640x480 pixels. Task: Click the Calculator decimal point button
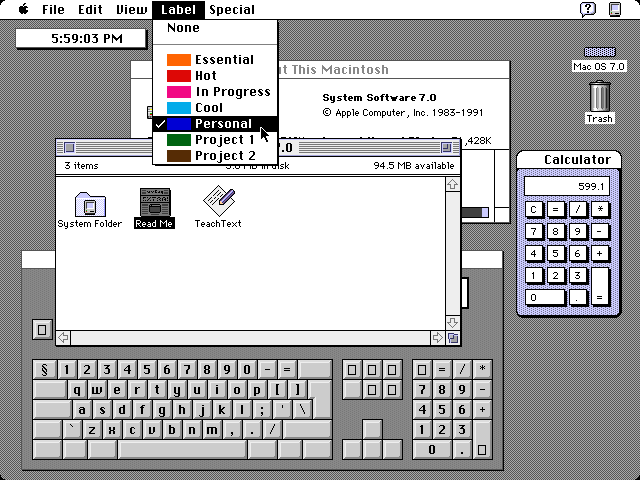coord(578,298)
